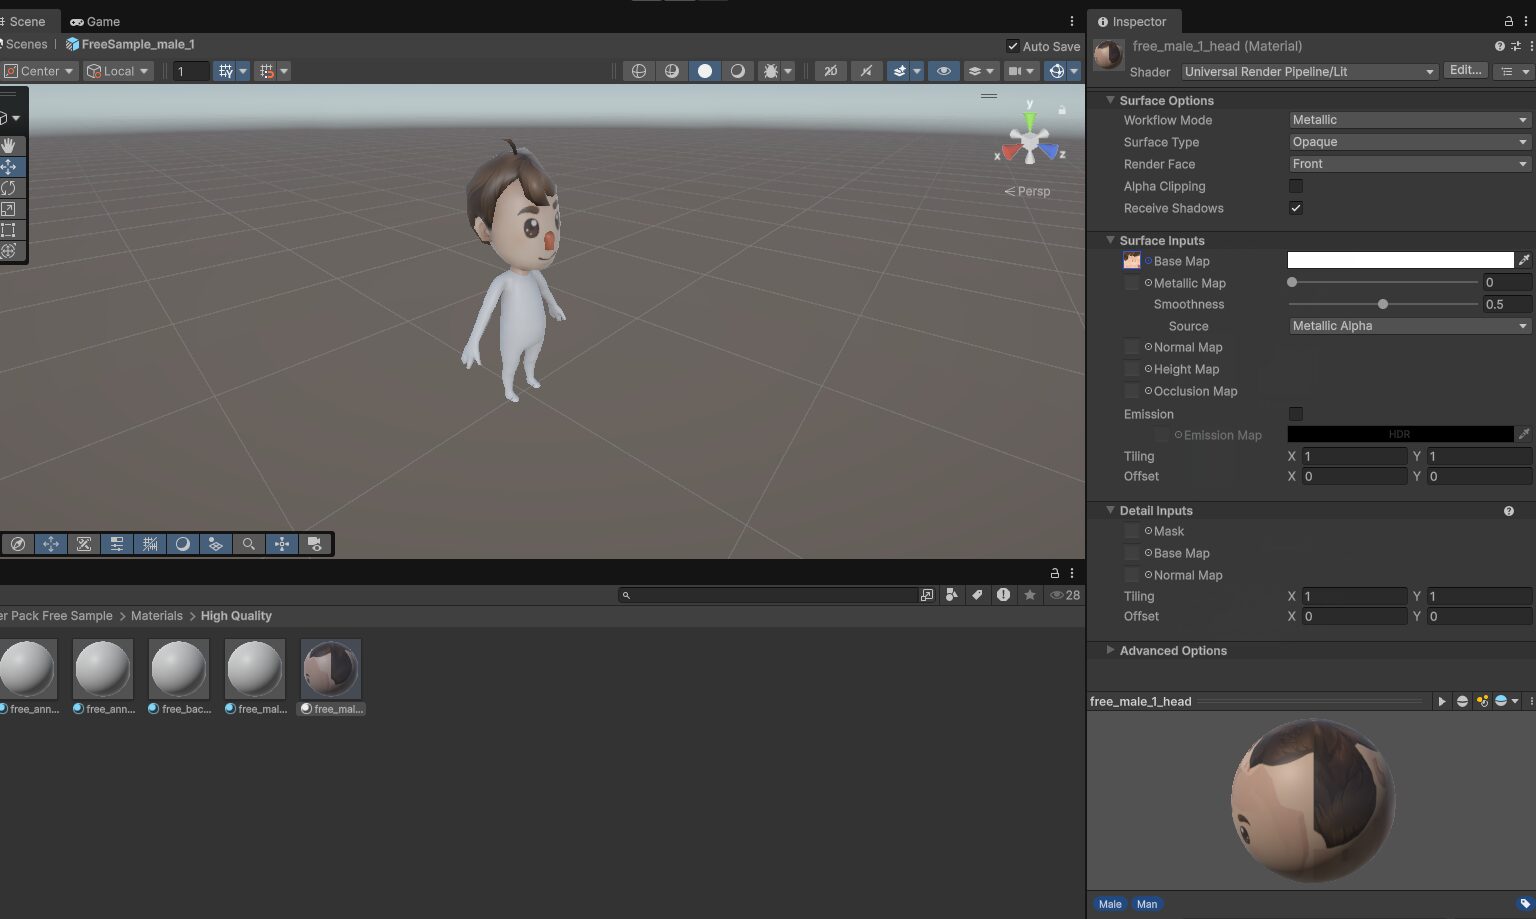Screen dimensions: 1536x919
Task: Click favorites star in project search bar
Action: (1029, 595)
